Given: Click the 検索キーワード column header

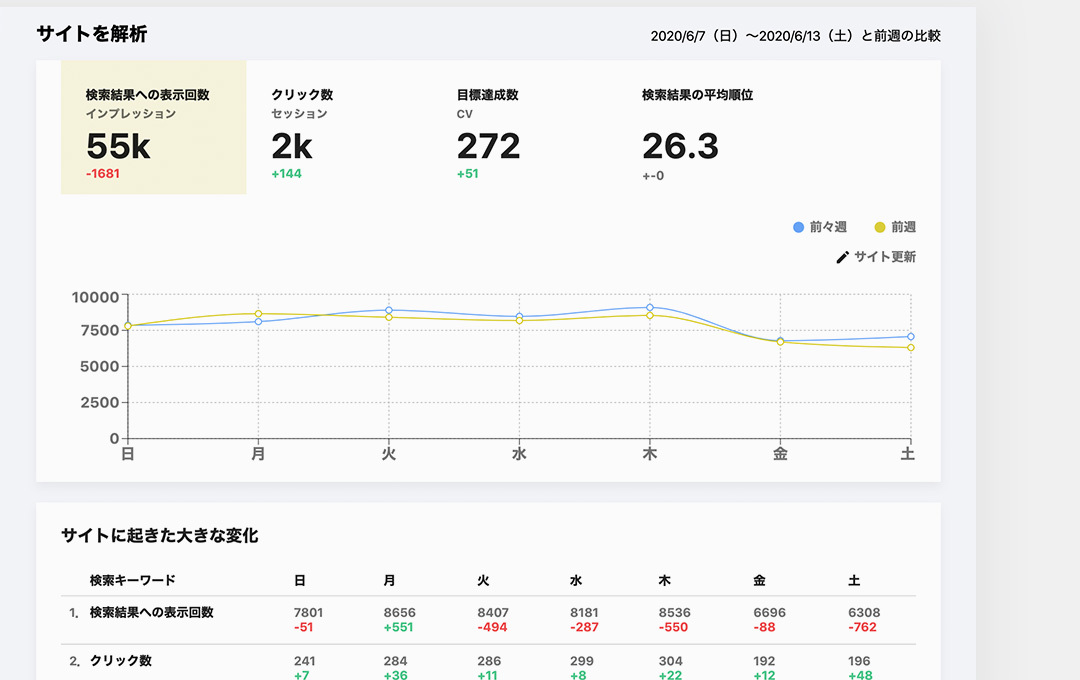Looking at the screenshot, I should click(x=132, y=580).
